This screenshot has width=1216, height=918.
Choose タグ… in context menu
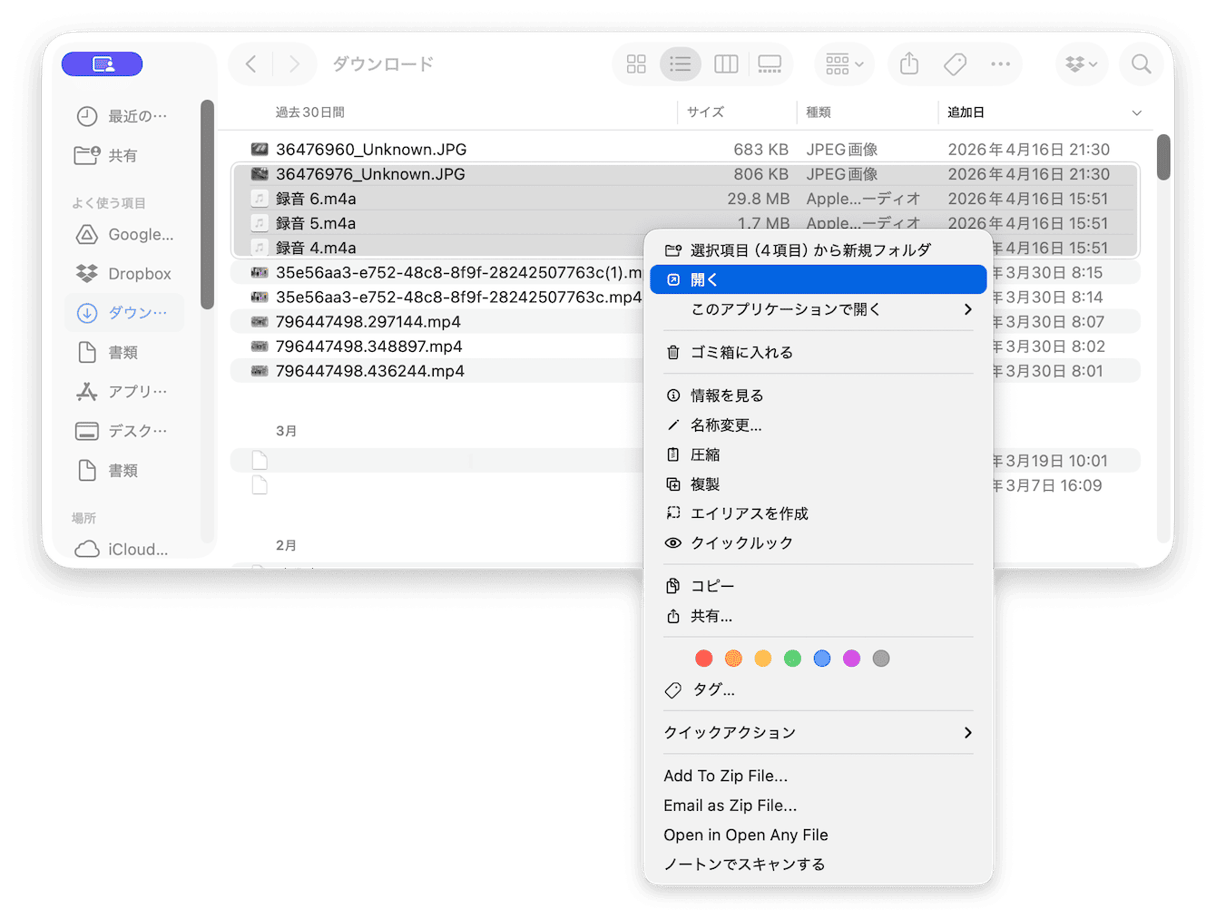click(x=818, y=690)
